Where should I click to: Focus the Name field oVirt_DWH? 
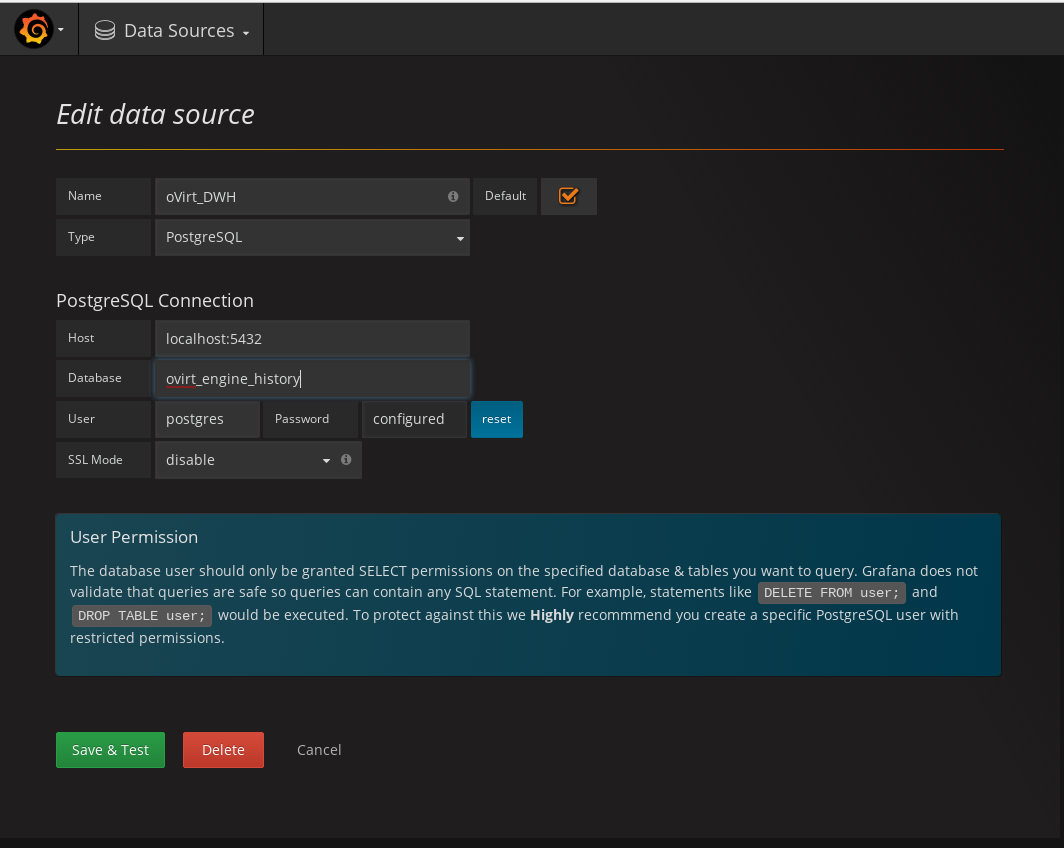pos(300,197)
